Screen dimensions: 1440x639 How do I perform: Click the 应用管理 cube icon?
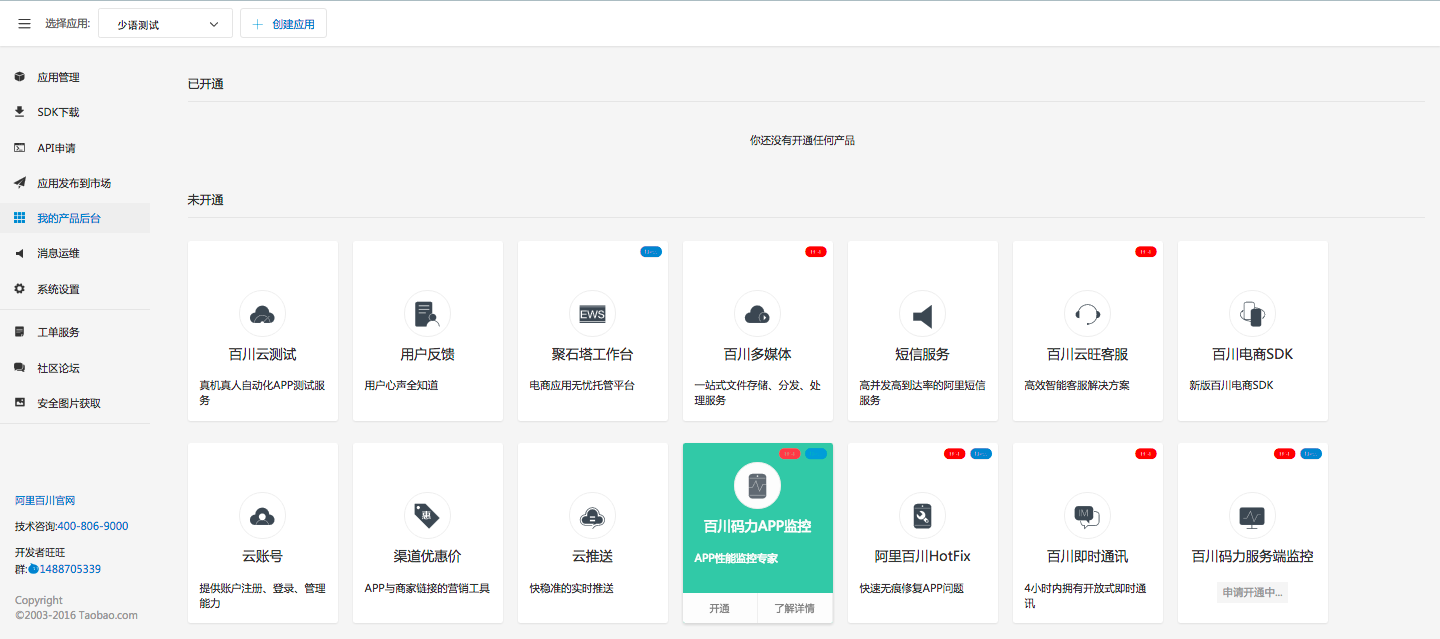point(19,77)
